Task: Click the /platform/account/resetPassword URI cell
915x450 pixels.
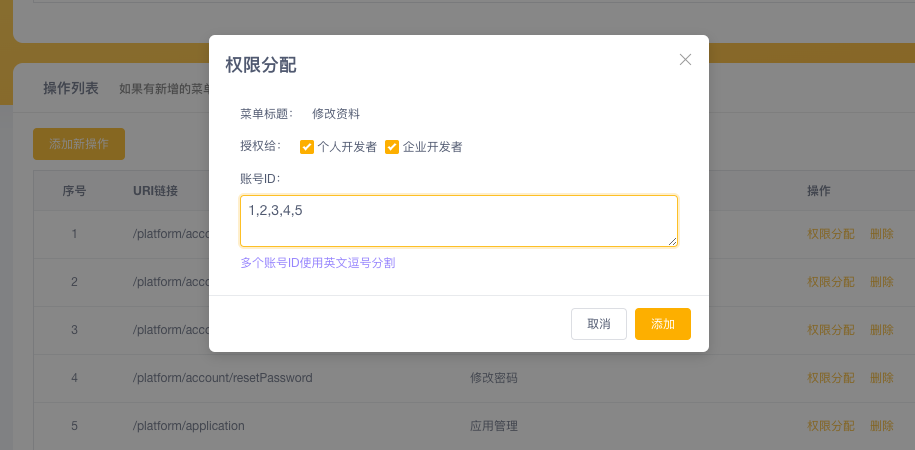Action: click(222, 378)
